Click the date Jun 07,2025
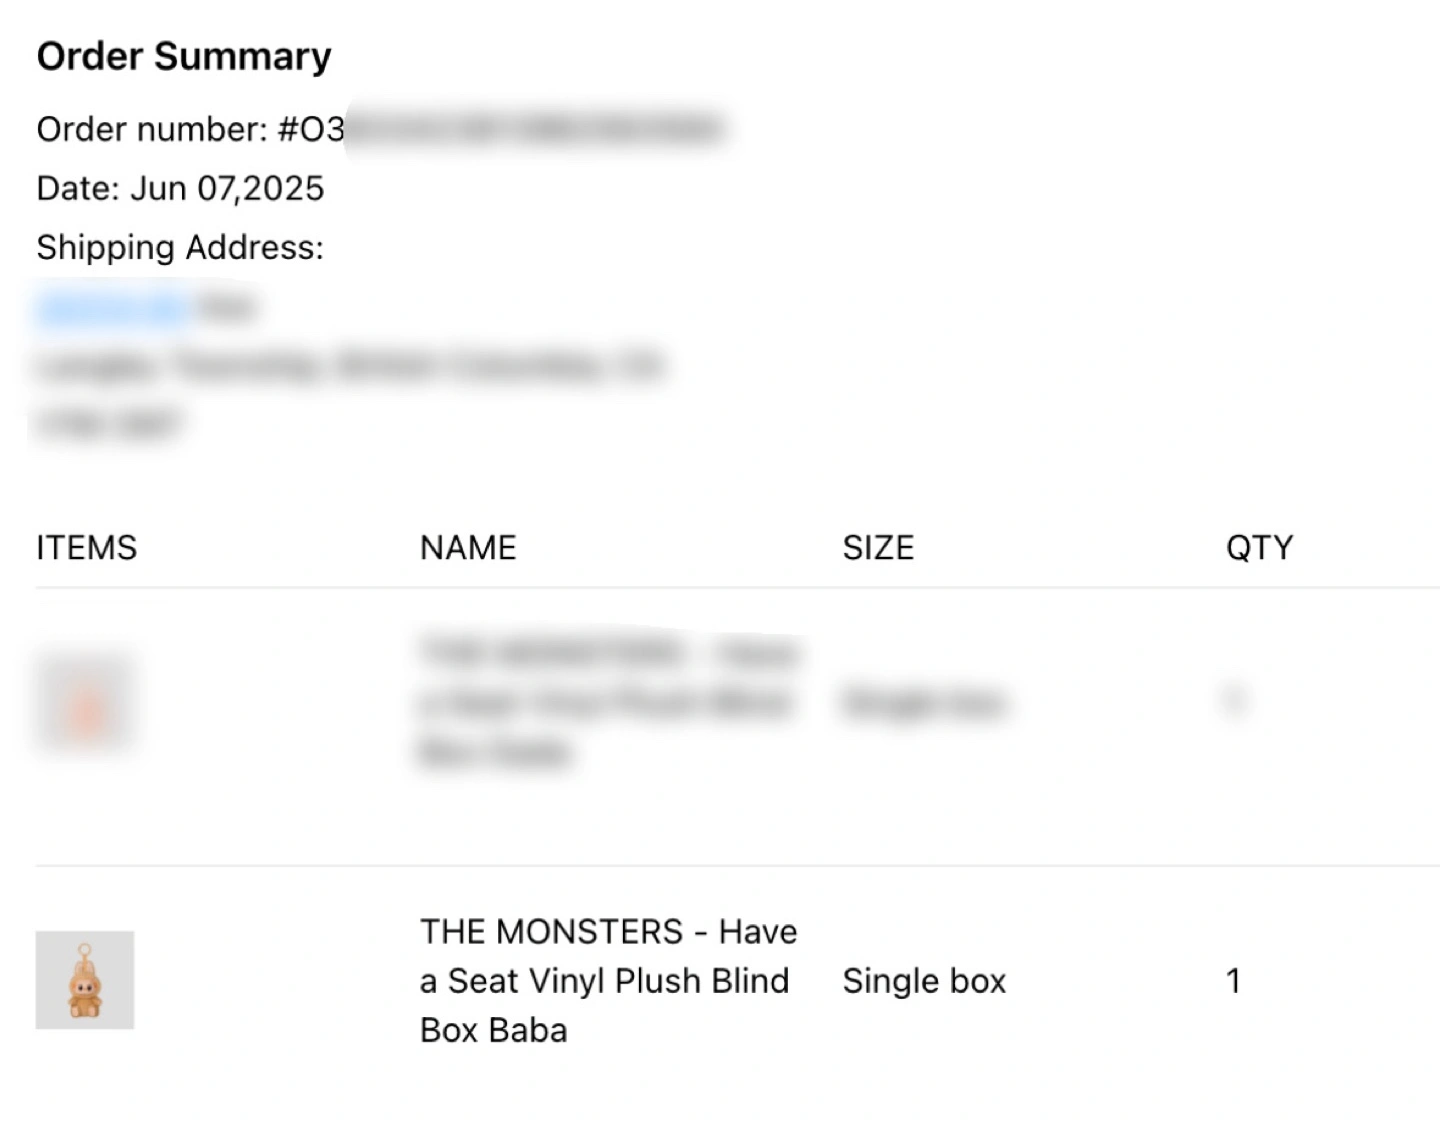Screen dimensions: 1440x1121 click(x=228, y=188)
